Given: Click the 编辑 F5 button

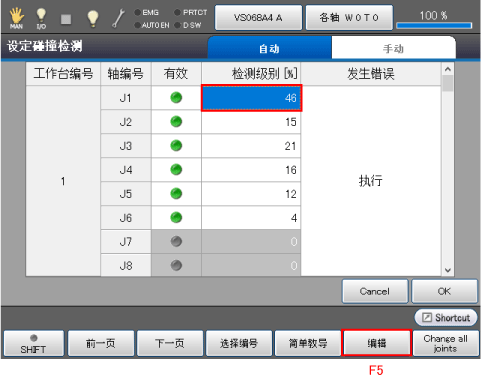Looking at the screenshot, I should point(377,343).
